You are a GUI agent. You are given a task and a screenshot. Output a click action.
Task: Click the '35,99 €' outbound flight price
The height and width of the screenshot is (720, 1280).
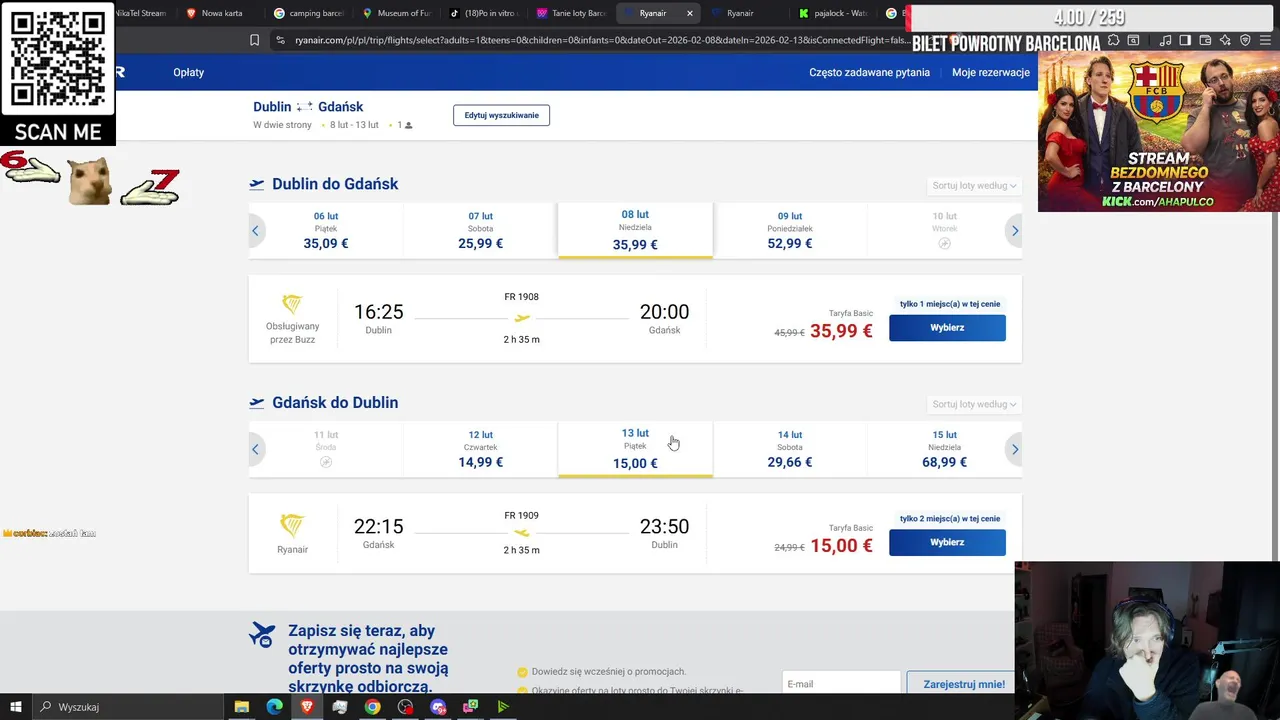pos(841,331)
